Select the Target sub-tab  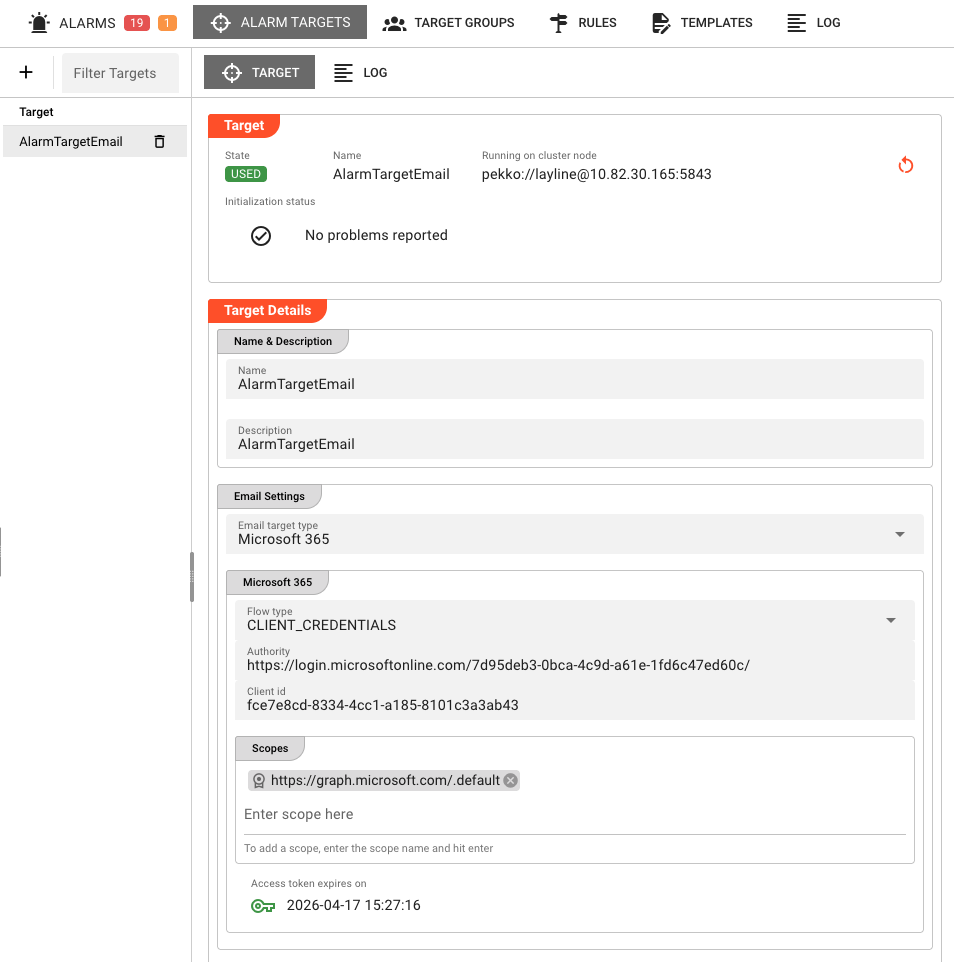pyautogui.click(x=260, y=72)
